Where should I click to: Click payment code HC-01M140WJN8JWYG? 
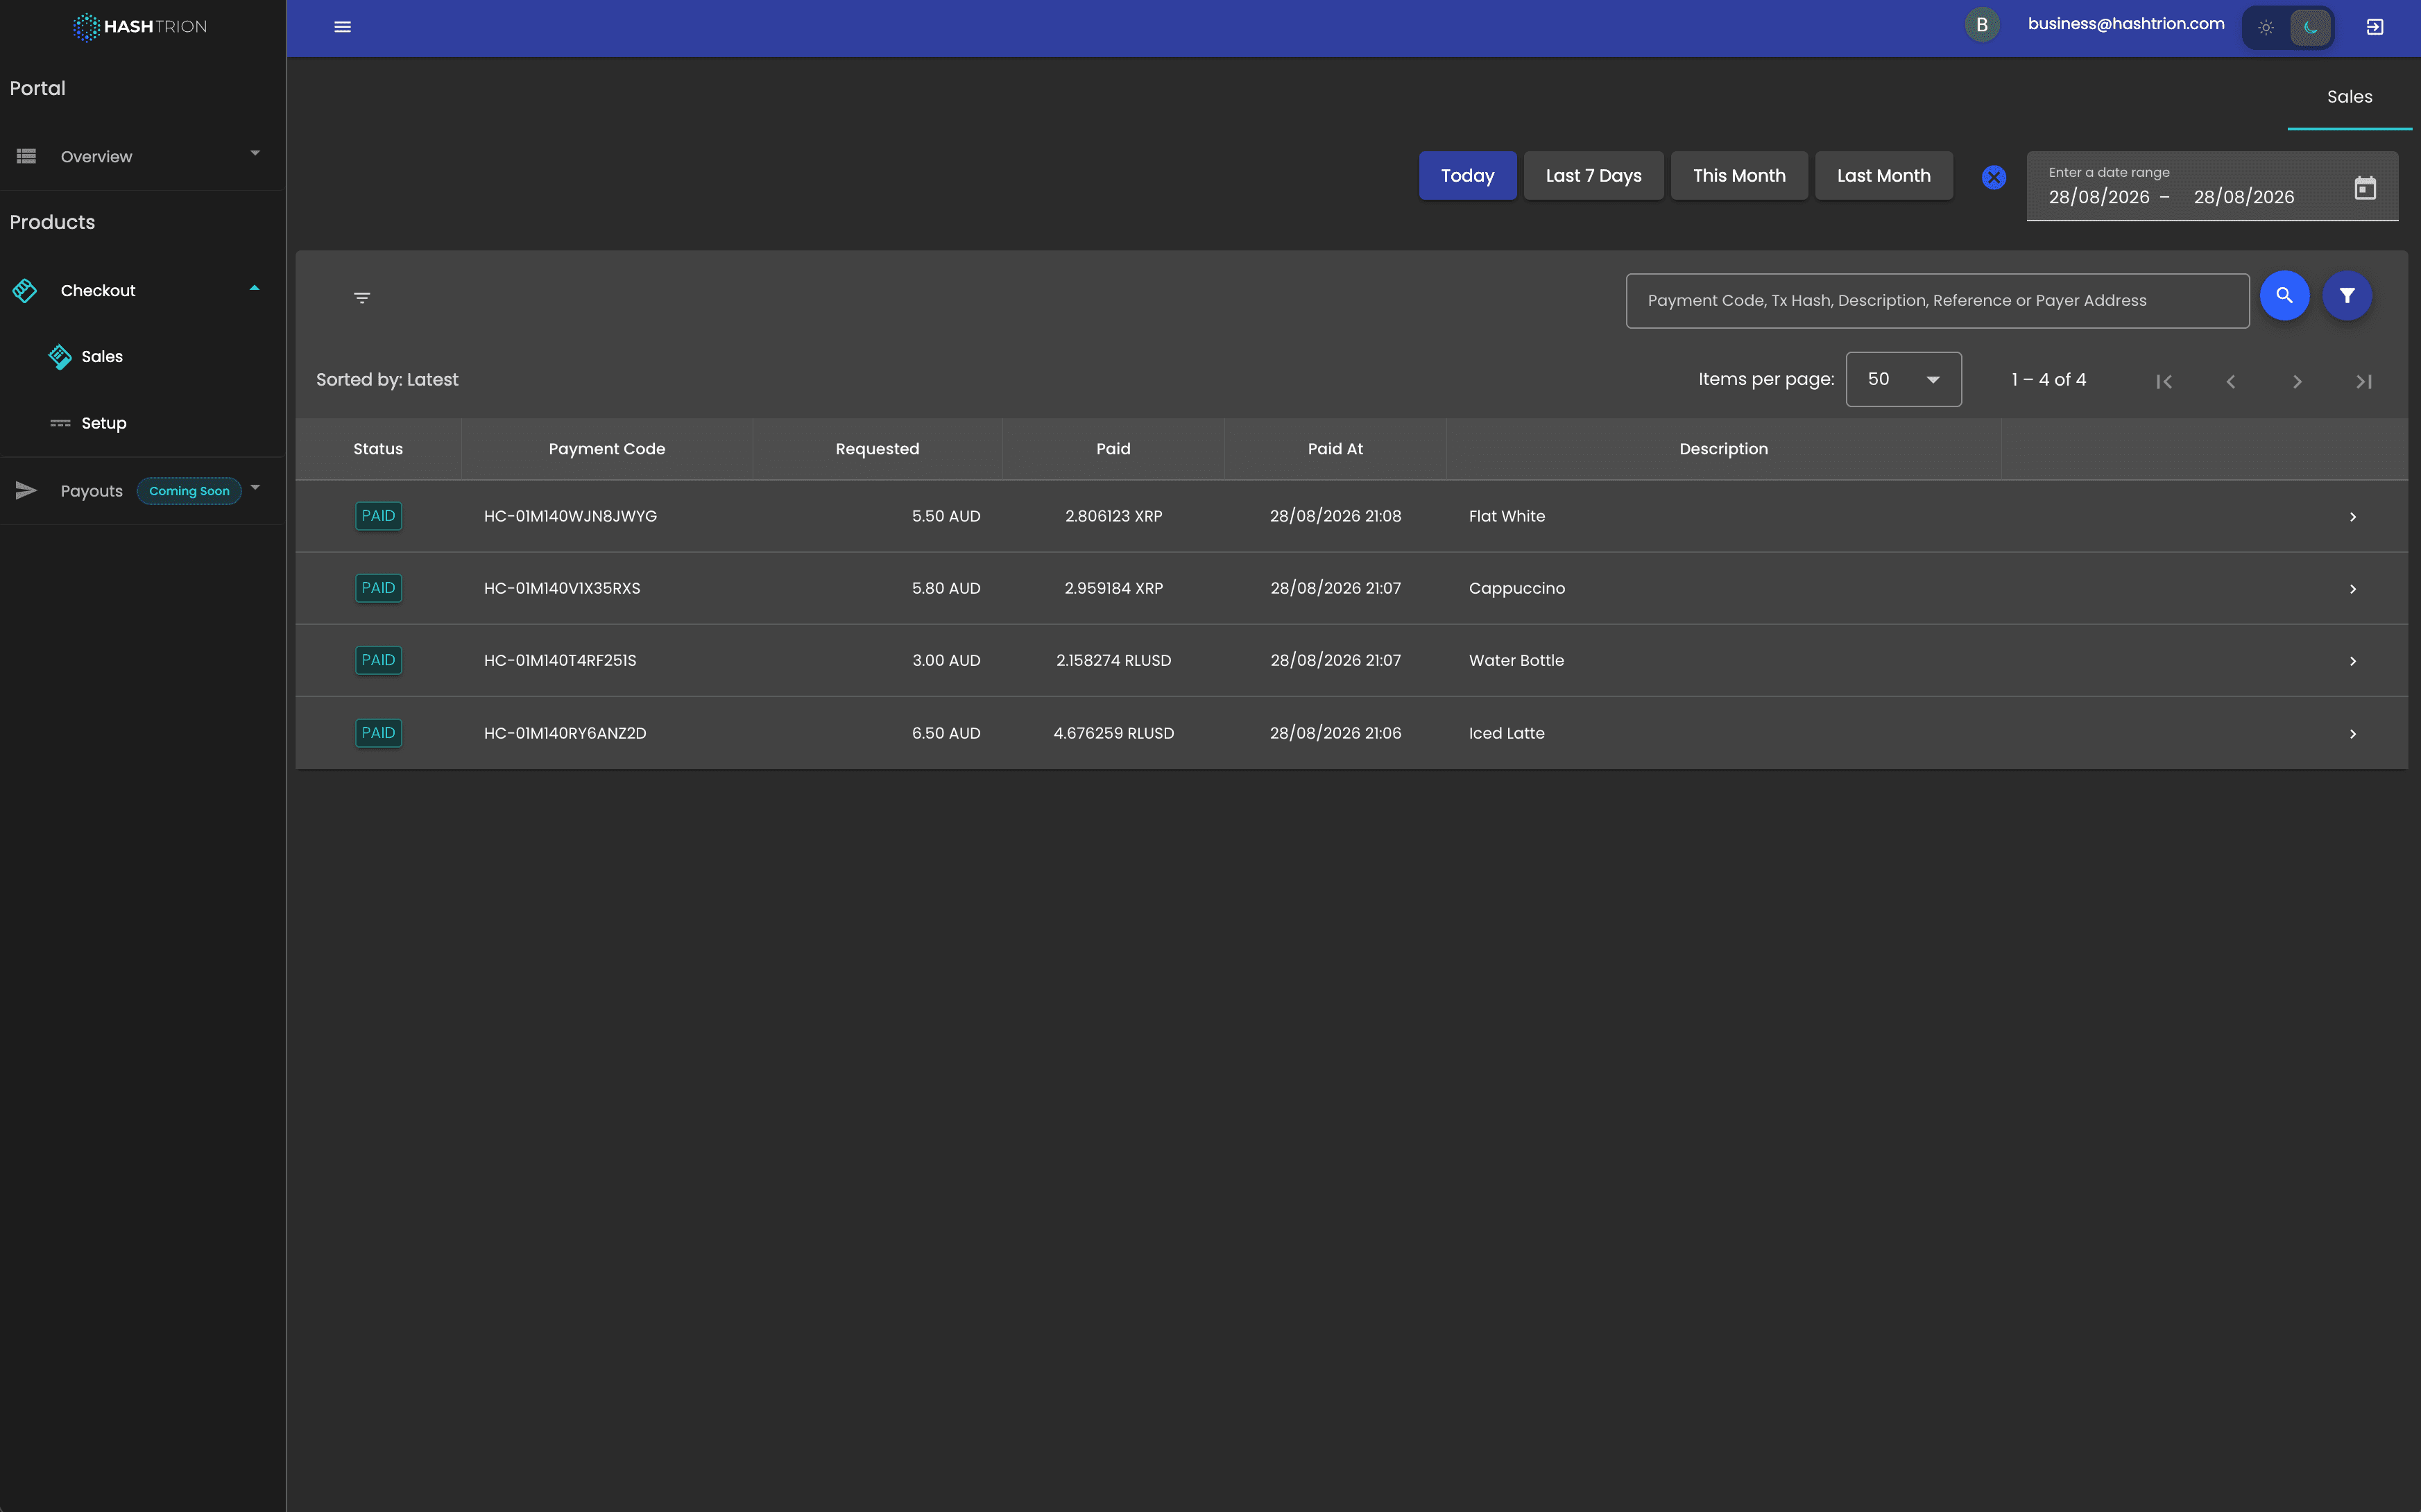[x=570, y=516]
